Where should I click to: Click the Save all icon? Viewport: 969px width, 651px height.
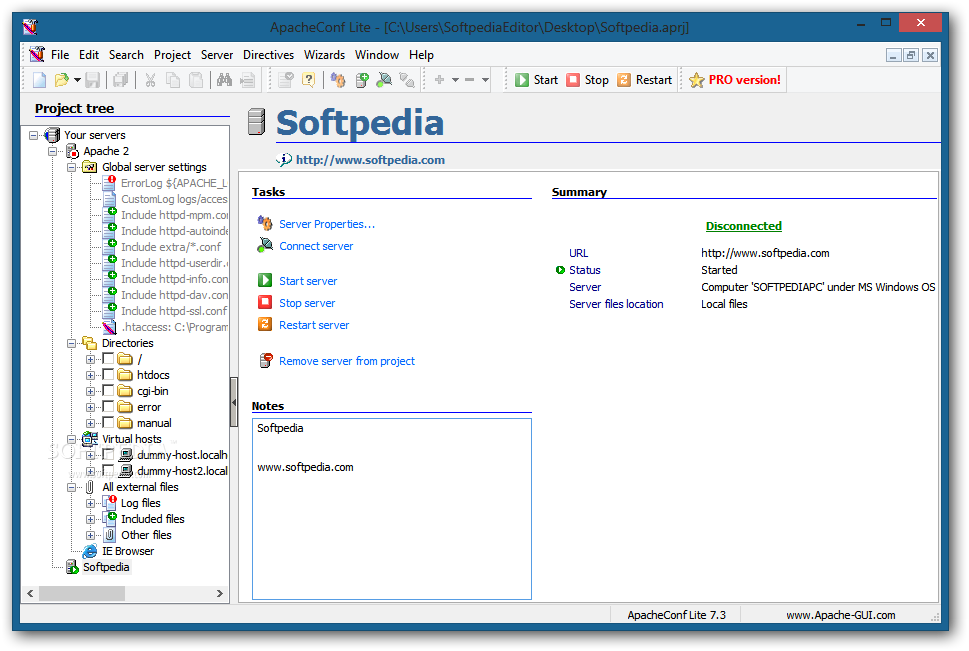(121, 80)
